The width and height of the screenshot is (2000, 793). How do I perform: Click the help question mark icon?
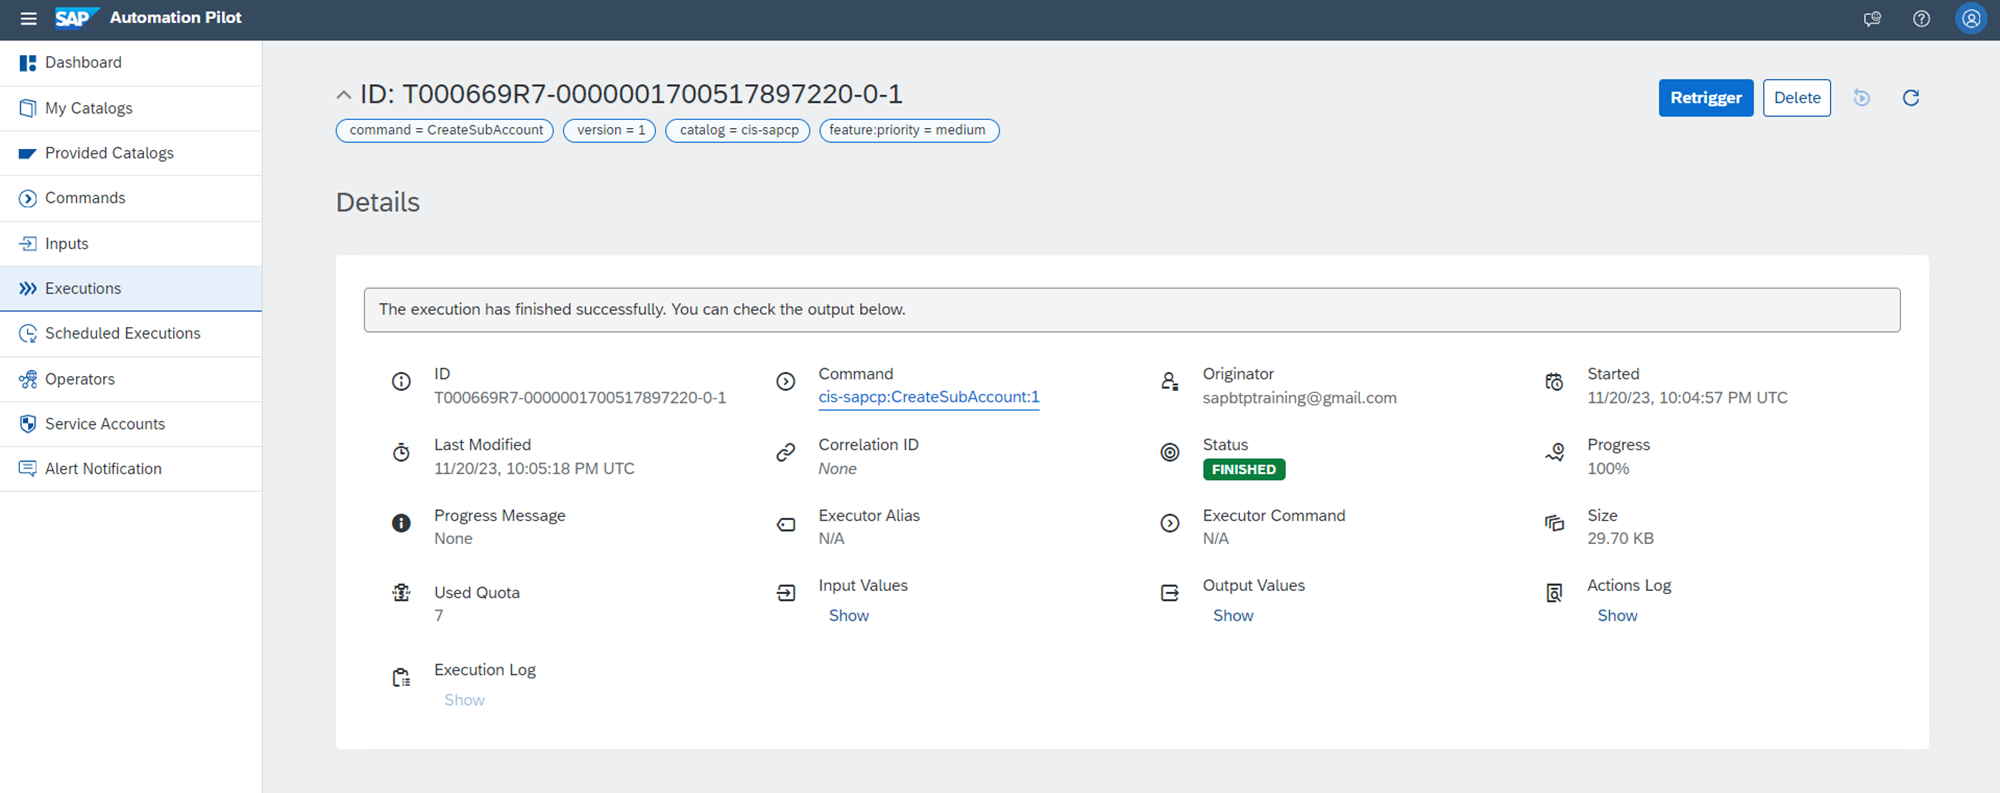pyautogui.click(x=1921, y=18)
